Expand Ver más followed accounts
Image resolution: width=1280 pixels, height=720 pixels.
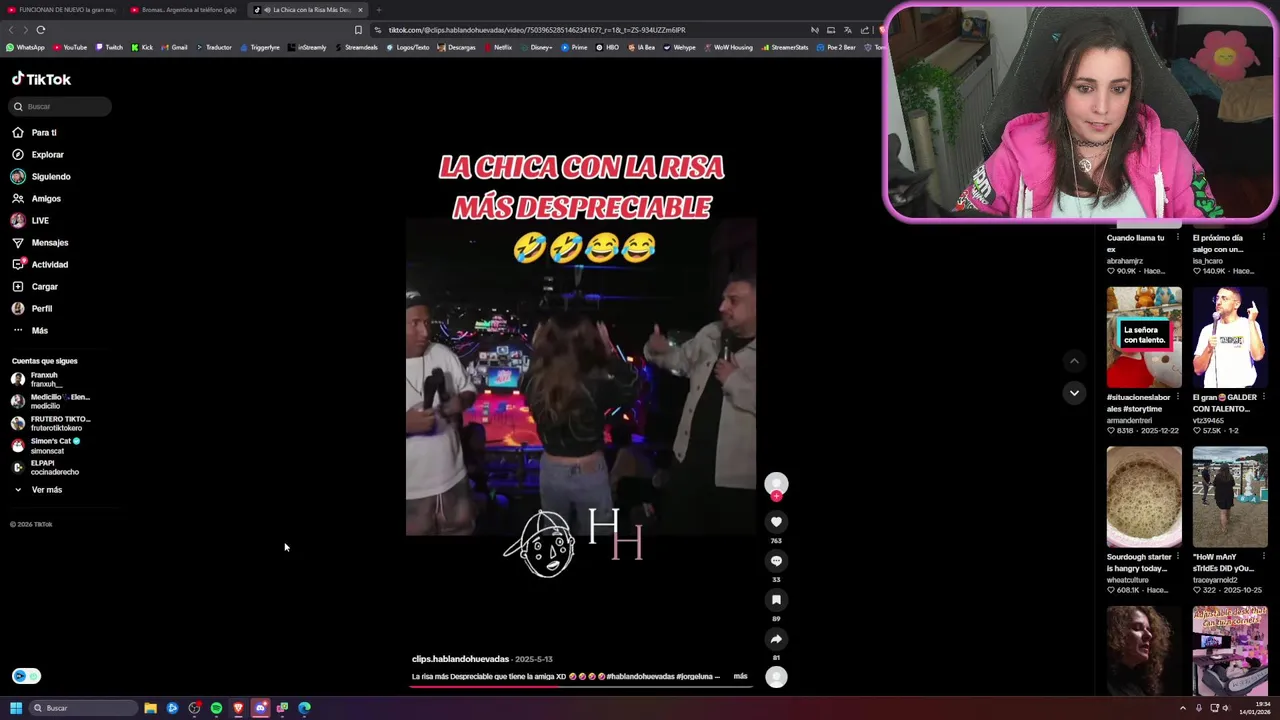coord(38,490)
